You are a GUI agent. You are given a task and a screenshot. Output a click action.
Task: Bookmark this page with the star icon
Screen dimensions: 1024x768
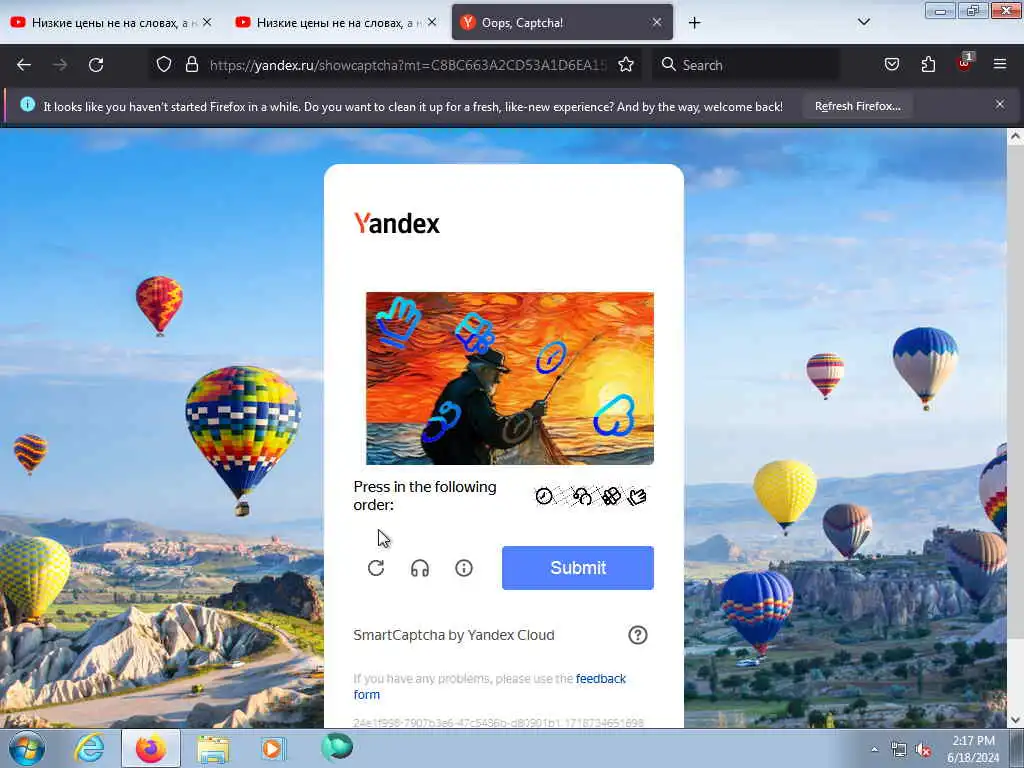(626, 64)
